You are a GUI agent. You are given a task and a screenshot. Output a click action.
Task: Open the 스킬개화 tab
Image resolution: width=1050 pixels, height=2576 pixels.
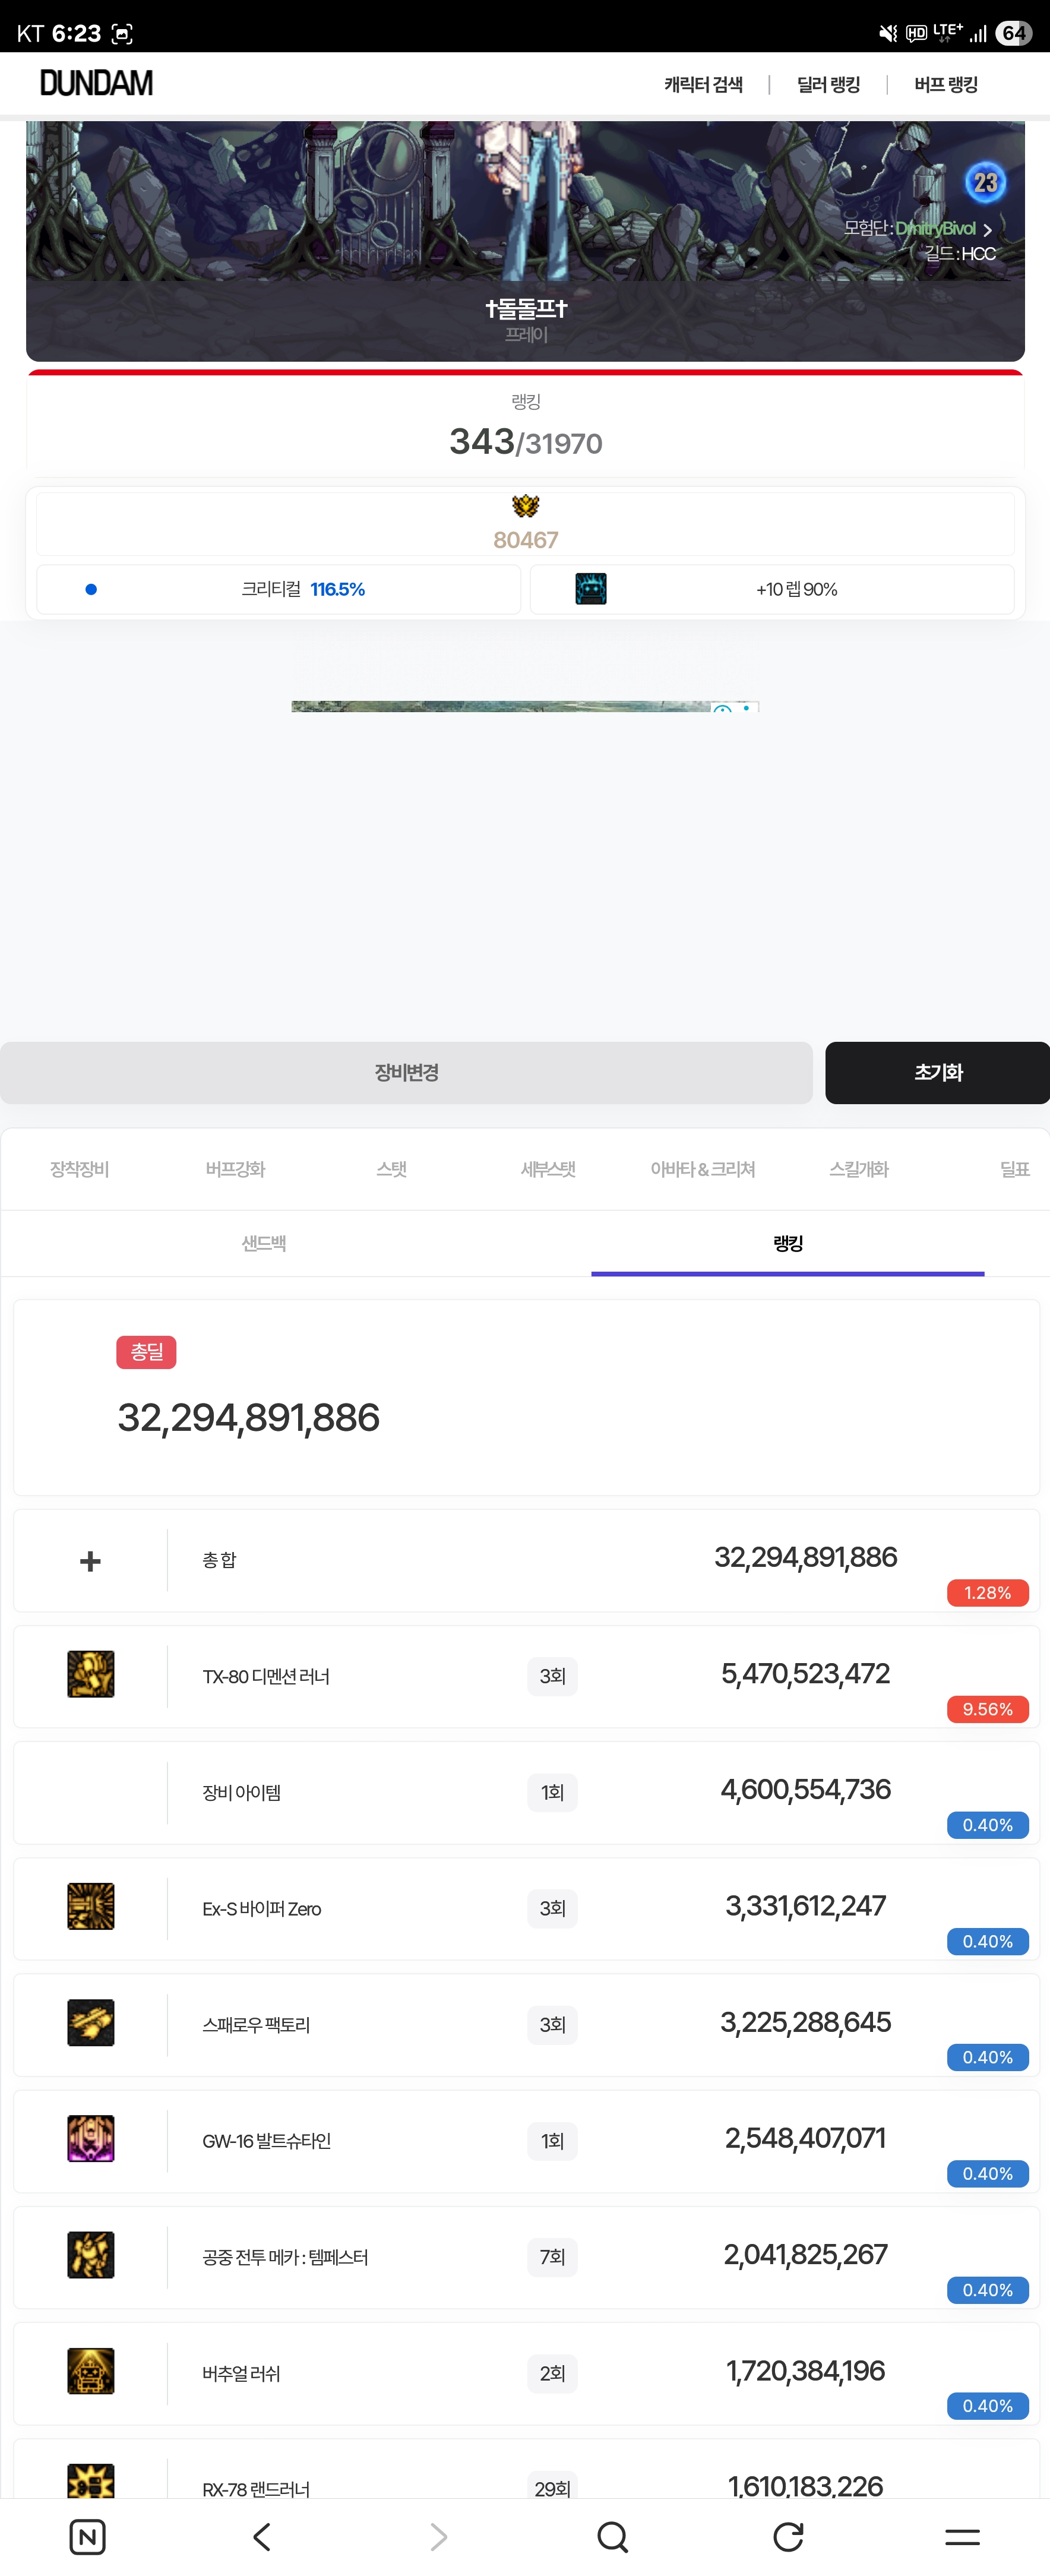click(x=858, y=1169)
